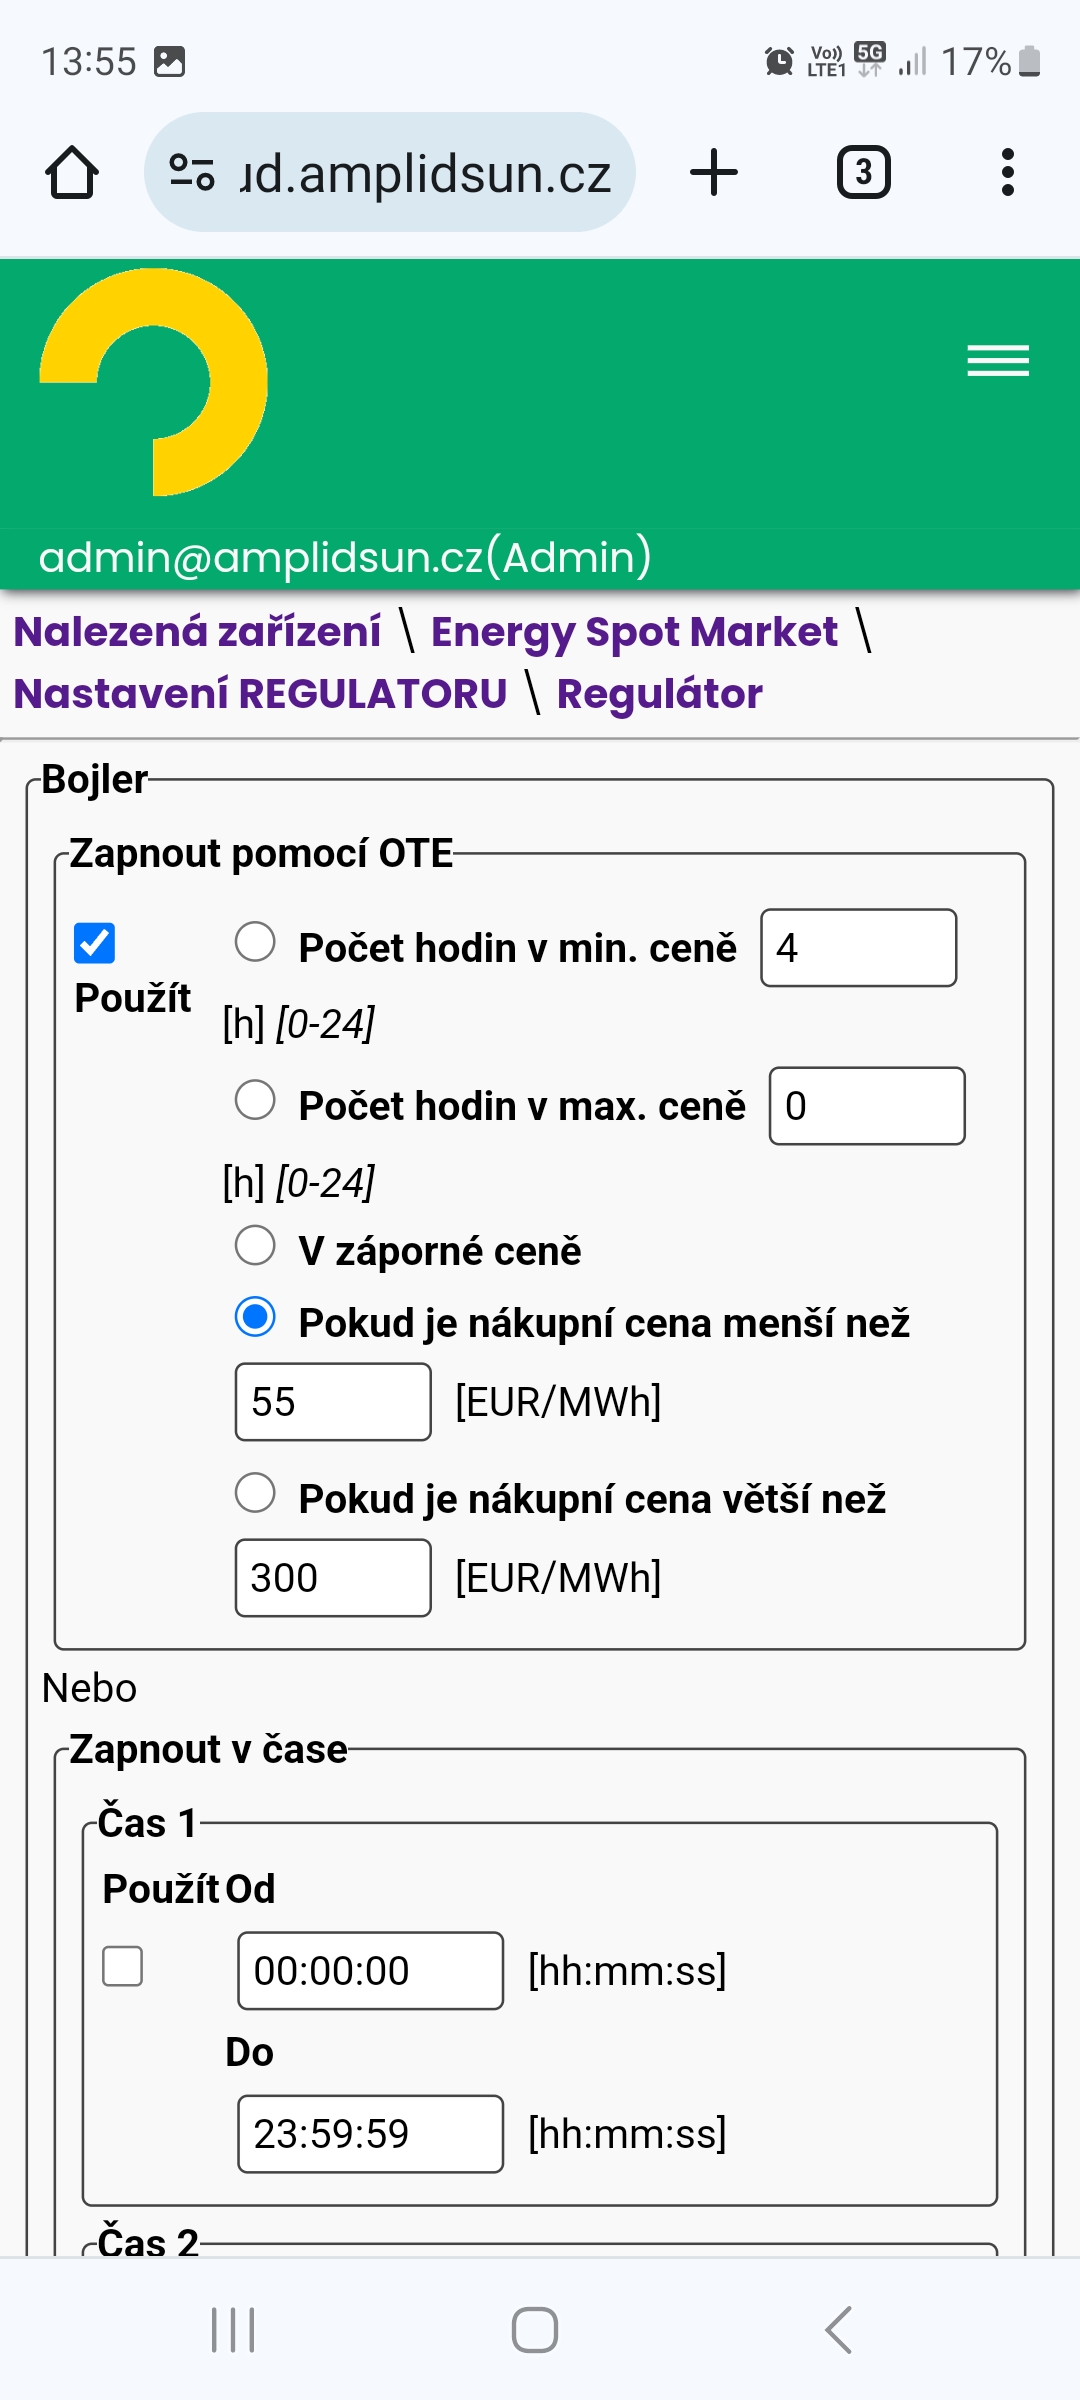The height and width of the screenshot is (2400, 1080).
Task: Enable the Čas 1 Použít checkbox
Action: coord(123,1966)
